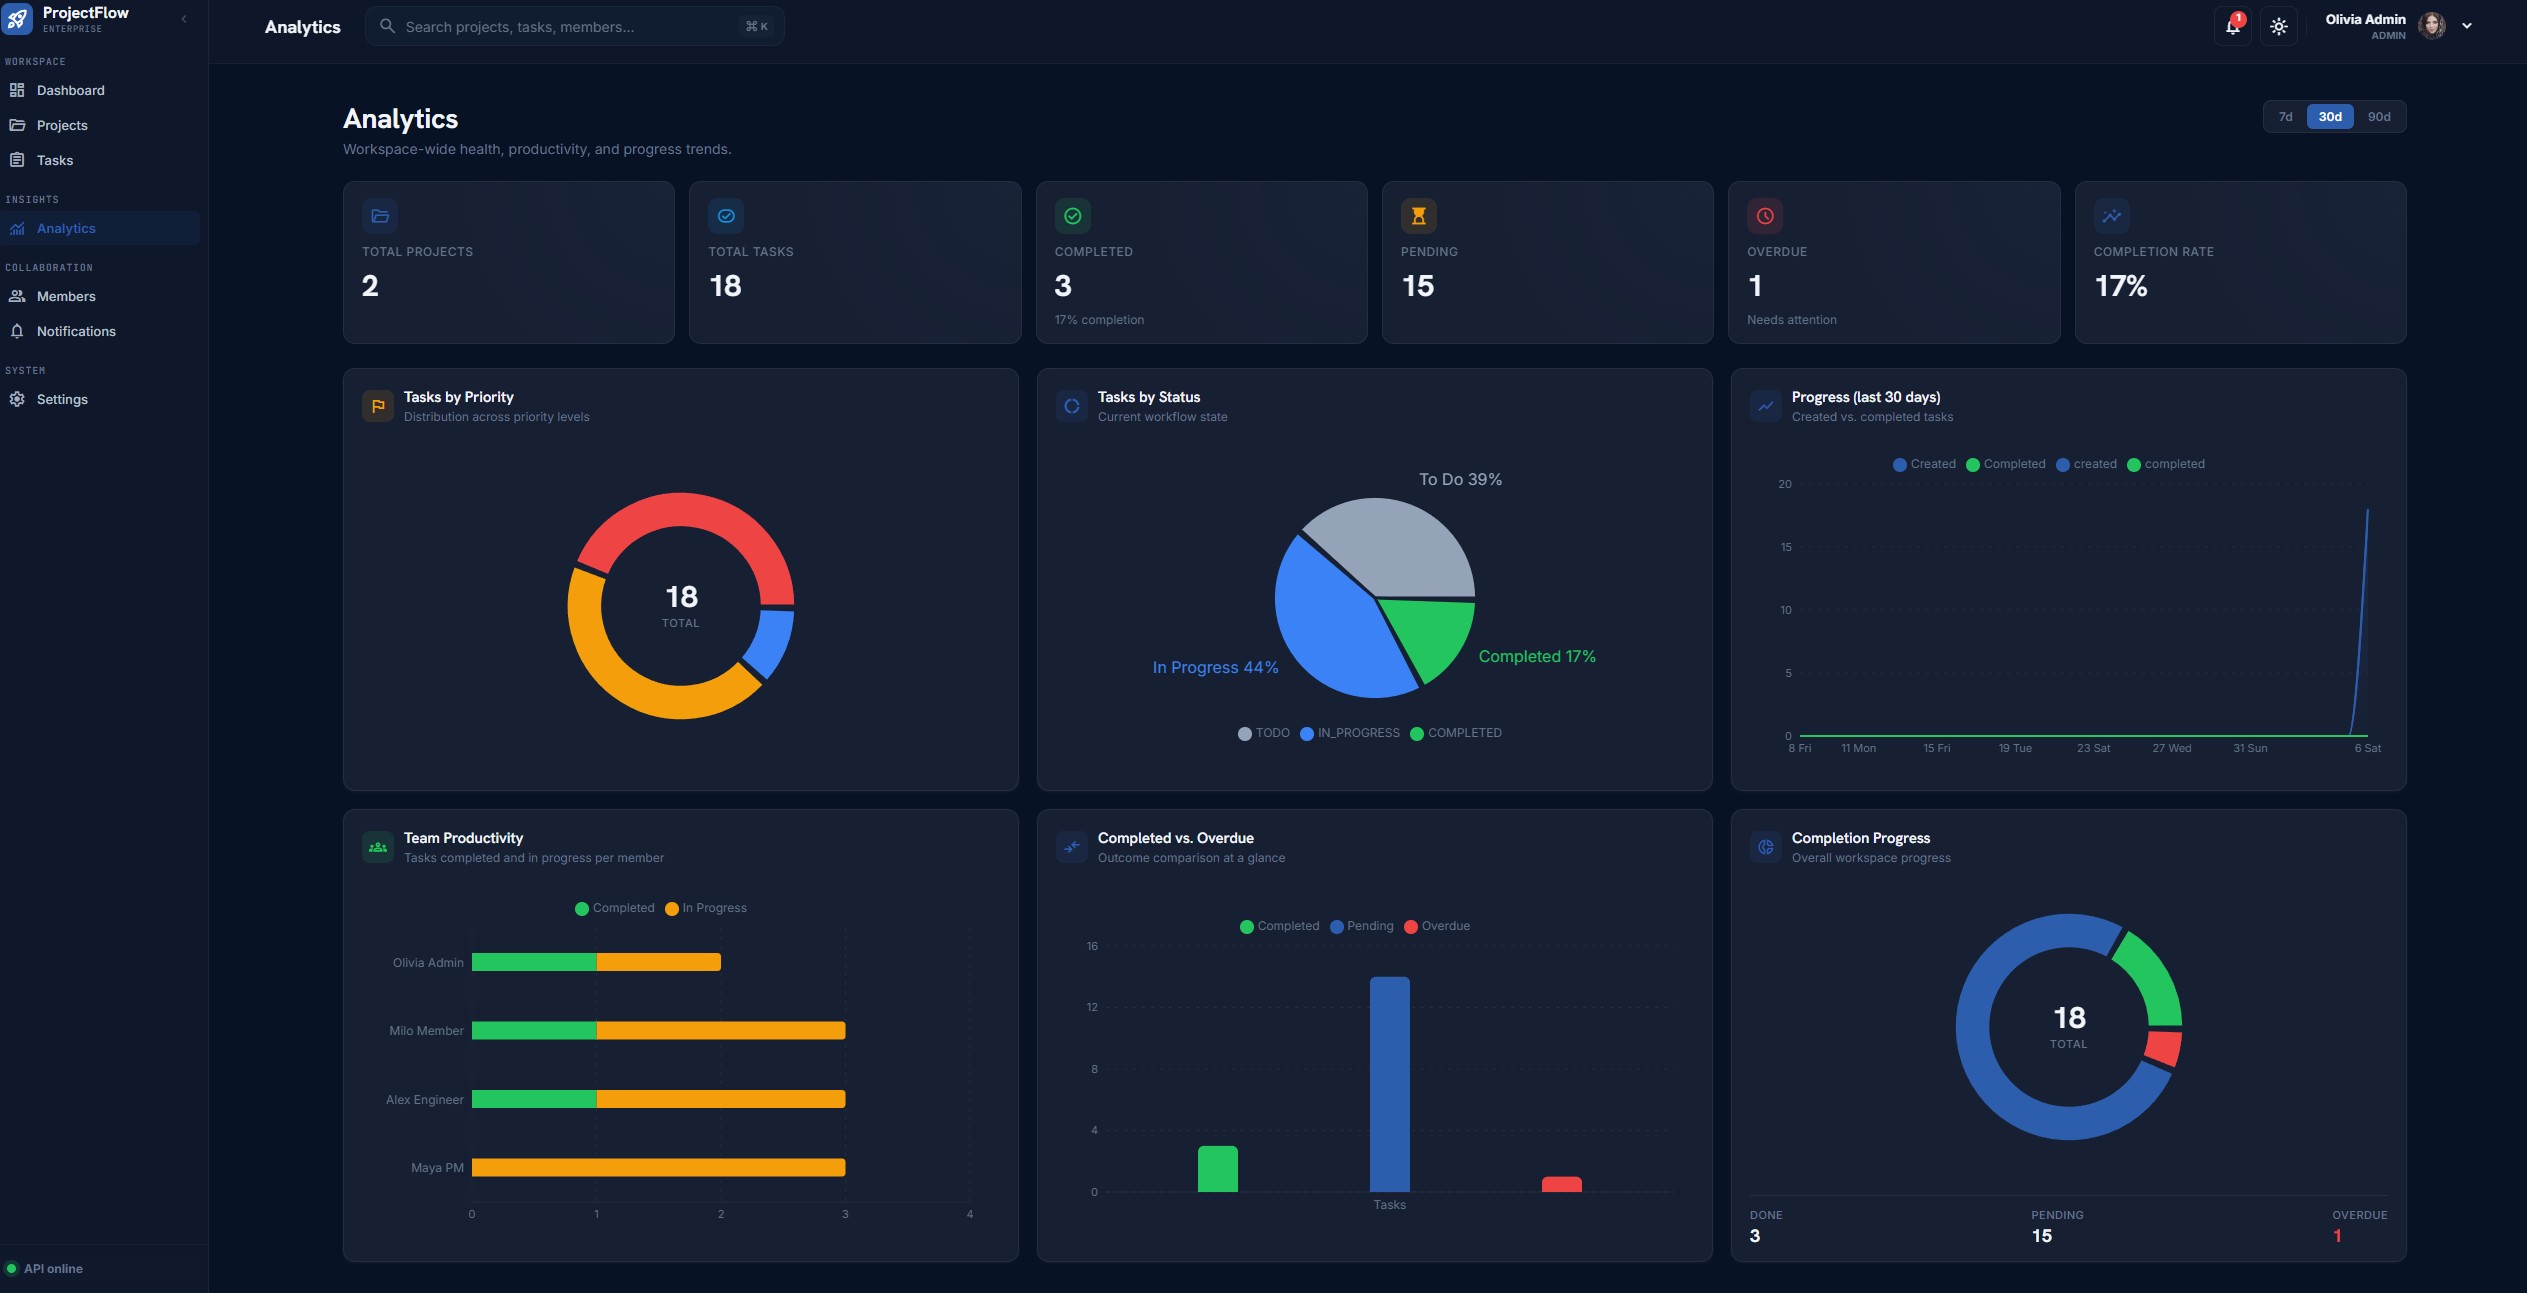Click the Completed vs. Overdue icon

pos(1072,847)
